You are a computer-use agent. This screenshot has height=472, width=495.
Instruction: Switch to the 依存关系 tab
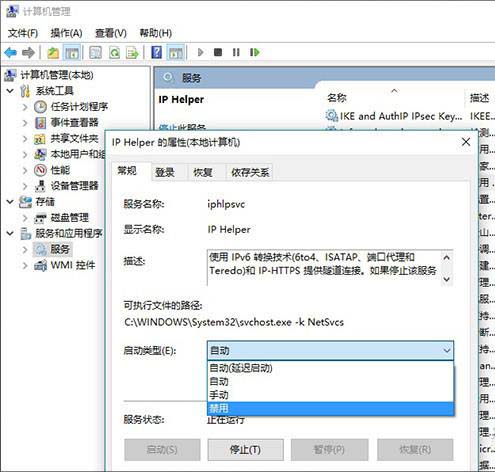click(x=250, y=172)
